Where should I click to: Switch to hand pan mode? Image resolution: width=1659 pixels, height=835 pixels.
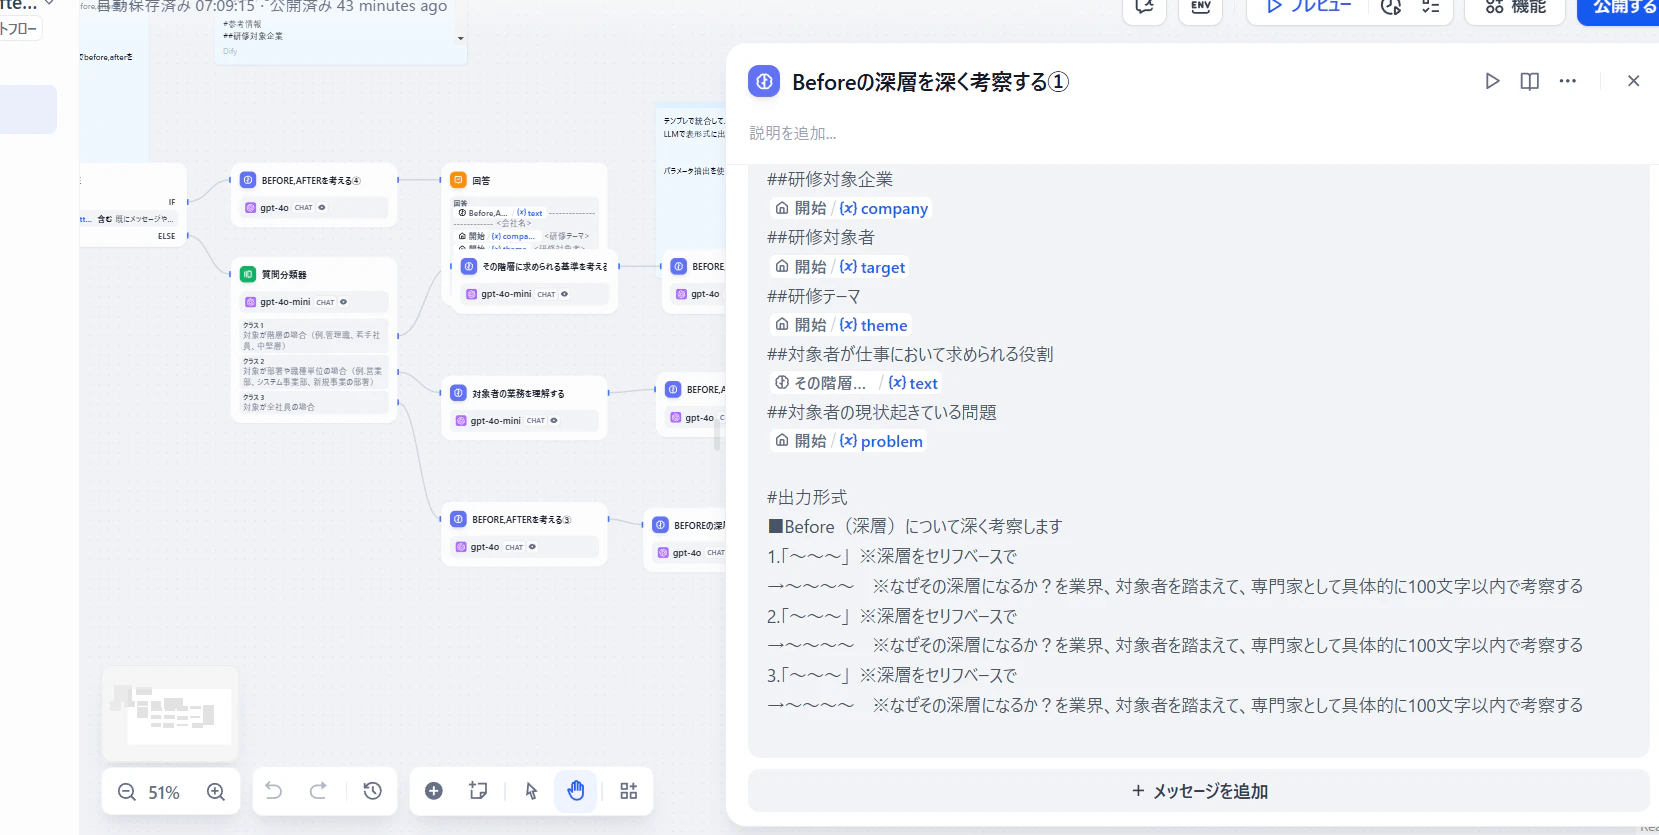(576, 791)
